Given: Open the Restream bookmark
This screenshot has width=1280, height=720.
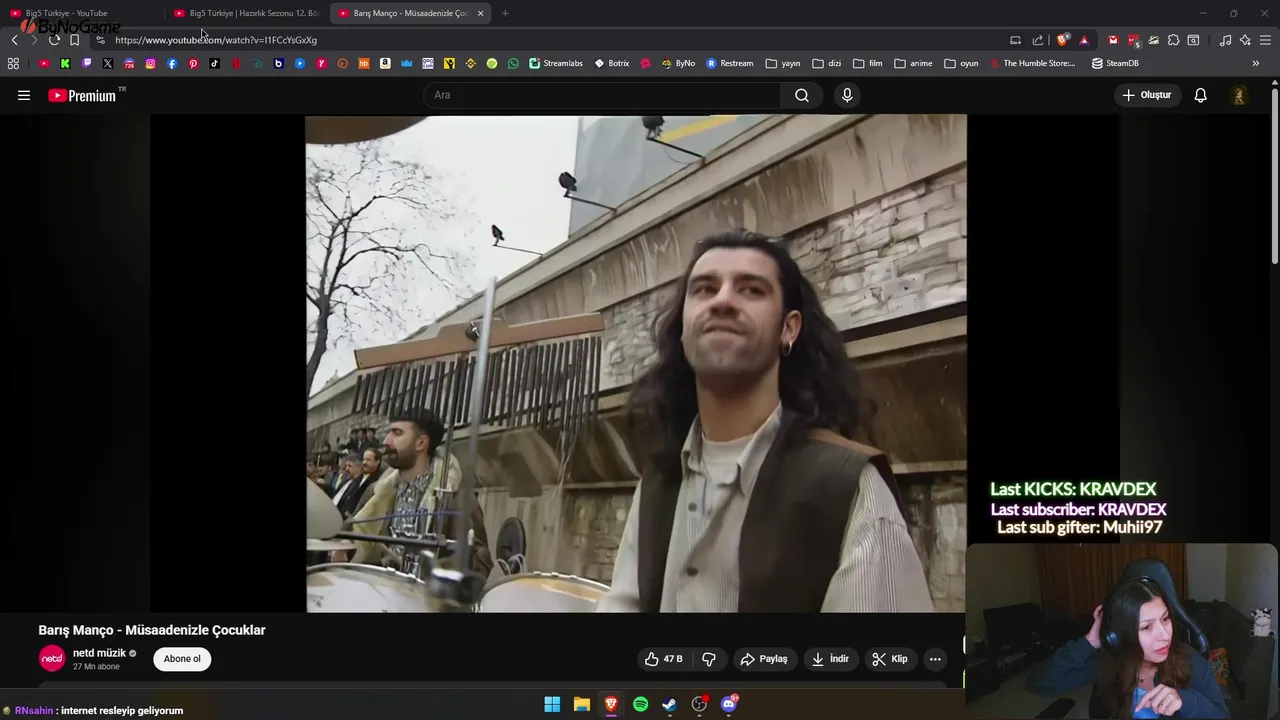Looking at the screenshot, I should click(x=730, y=63).
